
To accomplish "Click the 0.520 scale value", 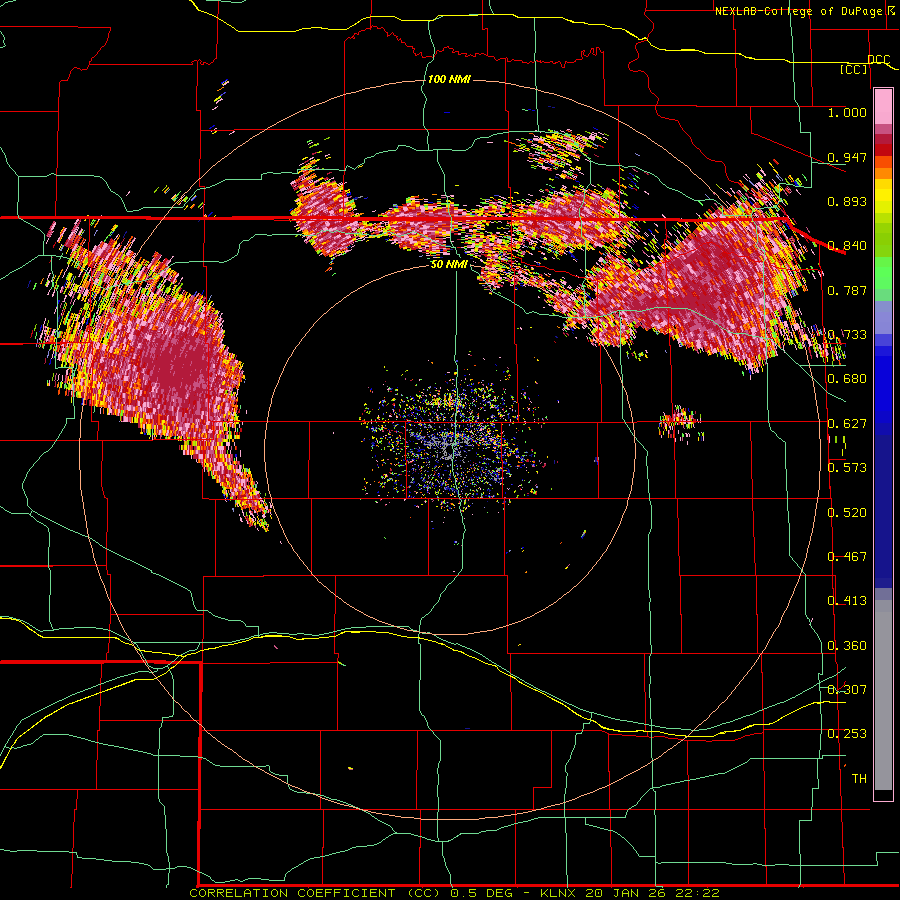I will [x=847, y=513].
